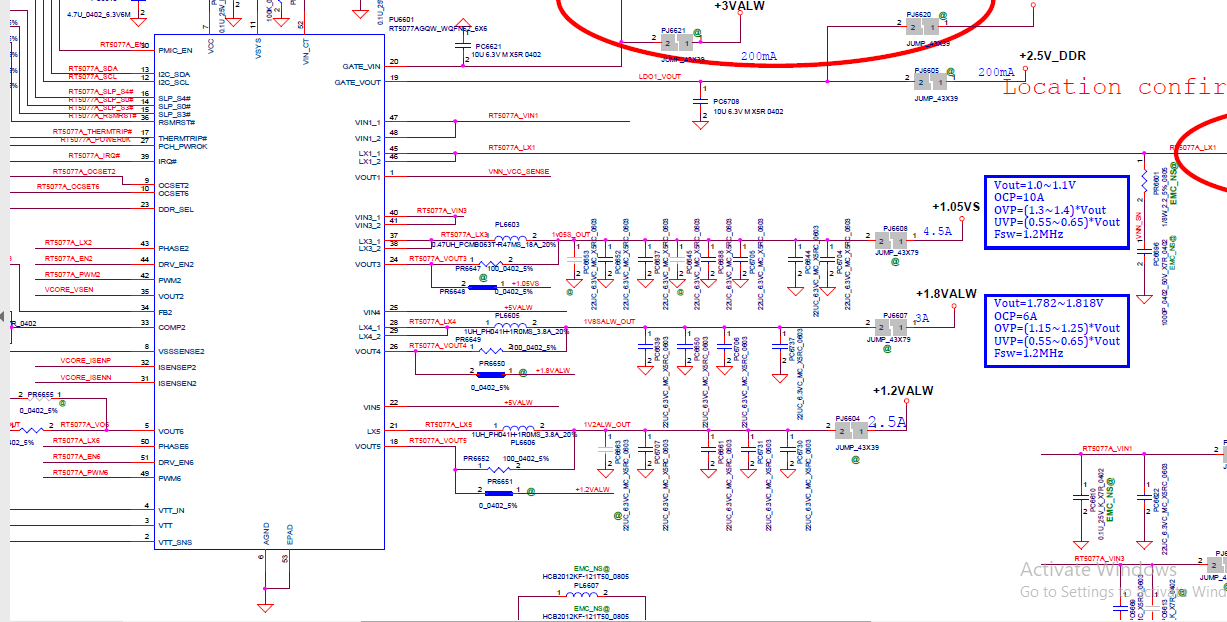Select the VCORE_VSEN net name
Viewport: 1227px width, 622px height.
69,289
